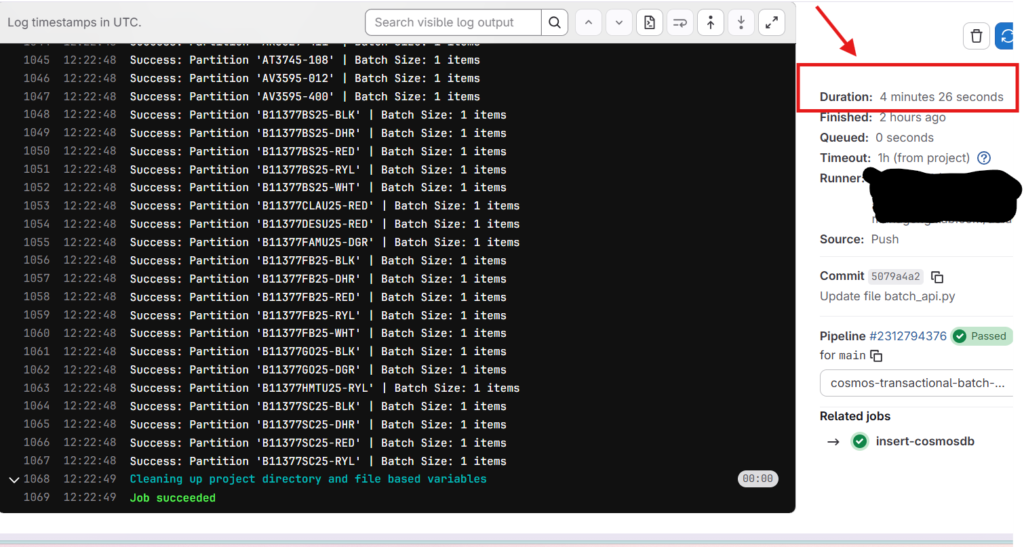Open the cosmos-transactional-batch stage dropdown
Screen dimensions: 1024x547
[x=917, y=383]
